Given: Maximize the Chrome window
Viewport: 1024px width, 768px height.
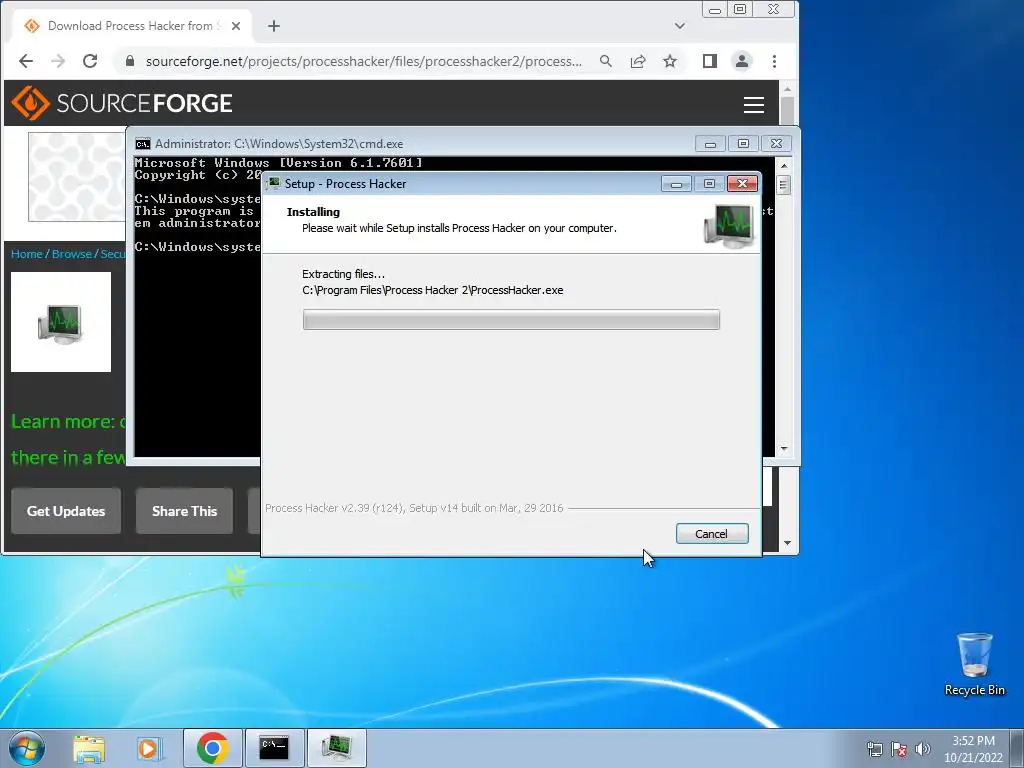Looking at the screenshot, I should click(740, 10).
